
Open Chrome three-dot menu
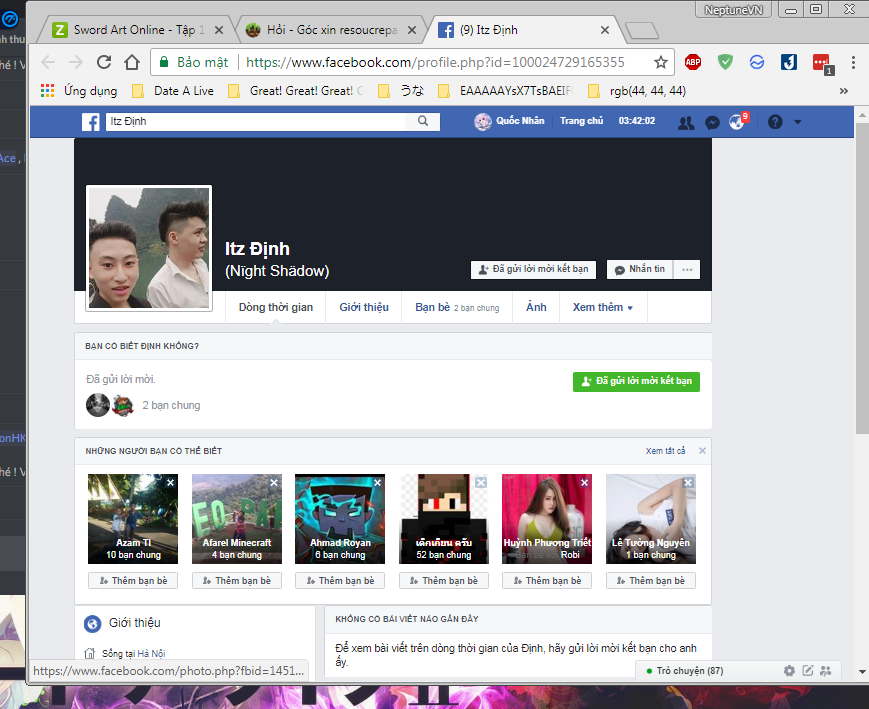853,62
